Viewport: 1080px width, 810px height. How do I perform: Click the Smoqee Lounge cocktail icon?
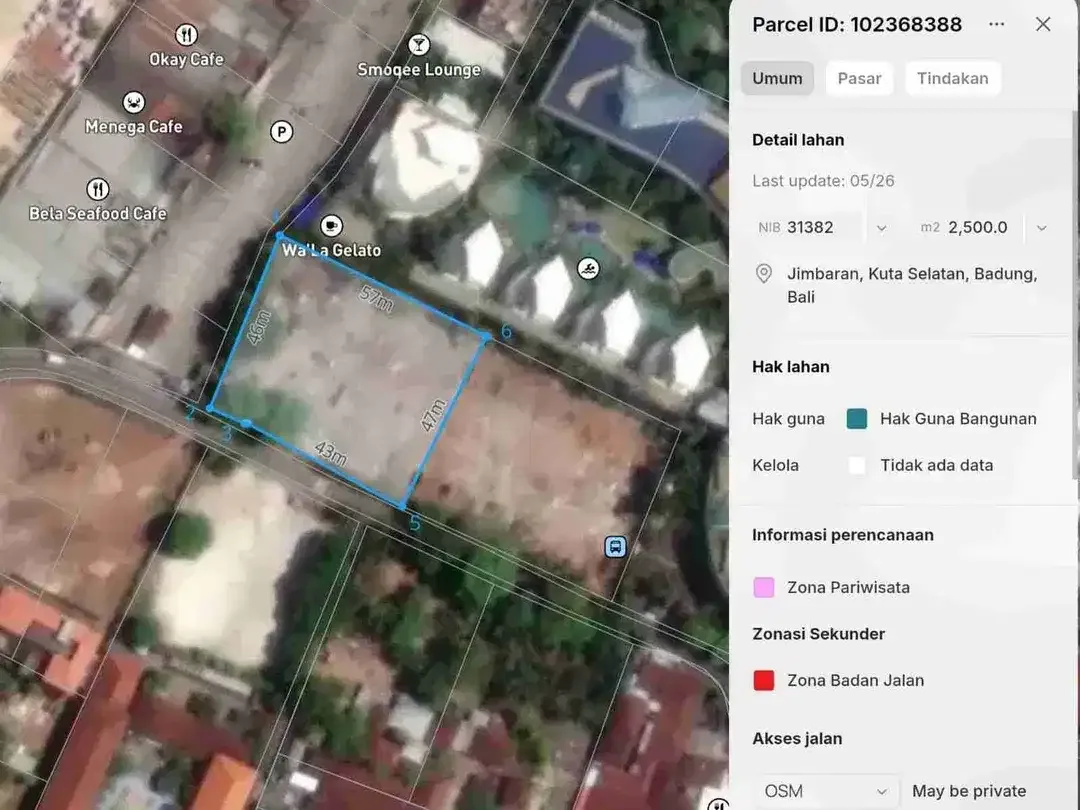(x=419, y=45)
